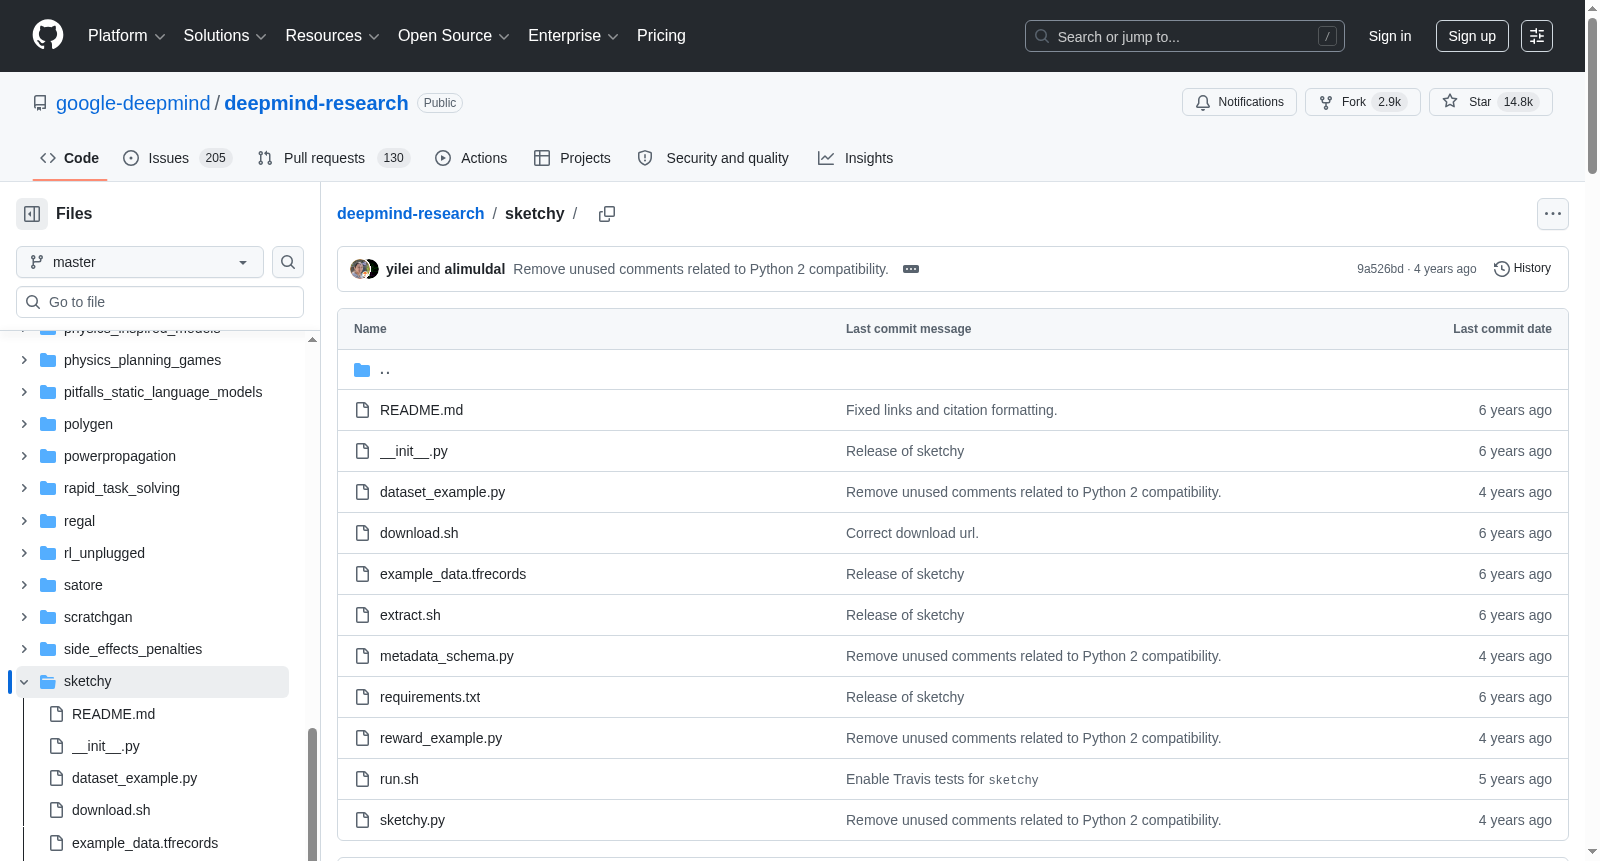Click the folder icon for polygen
The height and width of the screenshot is (861, 1600).
[x=48, y=424]
